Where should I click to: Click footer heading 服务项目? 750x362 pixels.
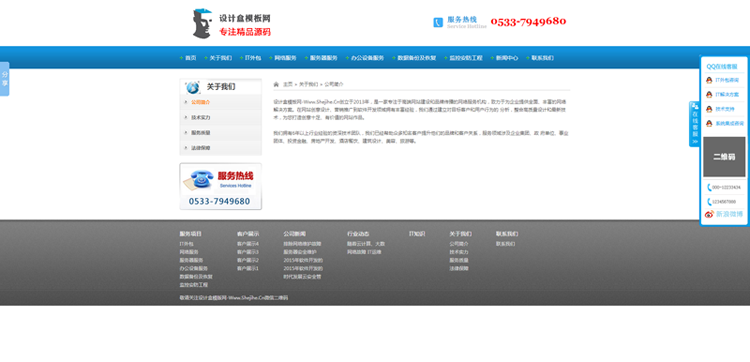coord(191,234)
